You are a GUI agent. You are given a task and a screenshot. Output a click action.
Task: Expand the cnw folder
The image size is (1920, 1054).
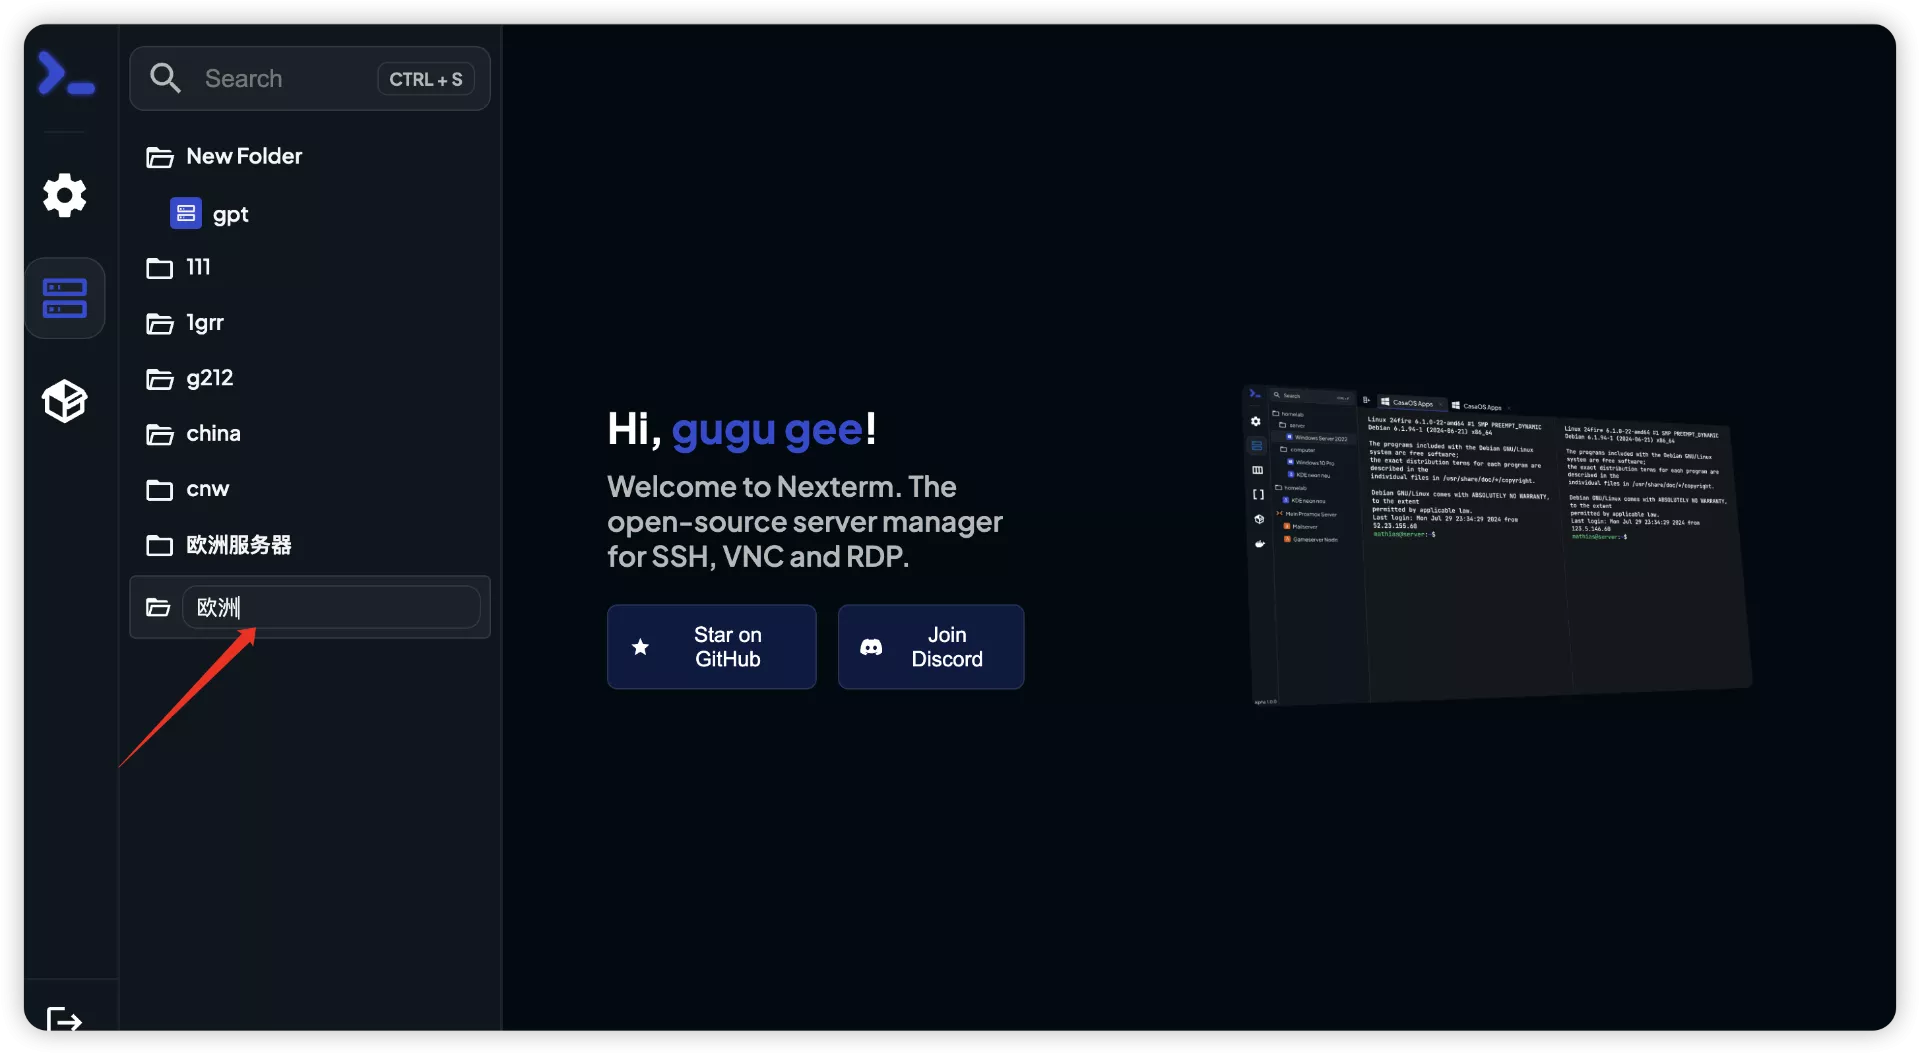pos(310,489)
